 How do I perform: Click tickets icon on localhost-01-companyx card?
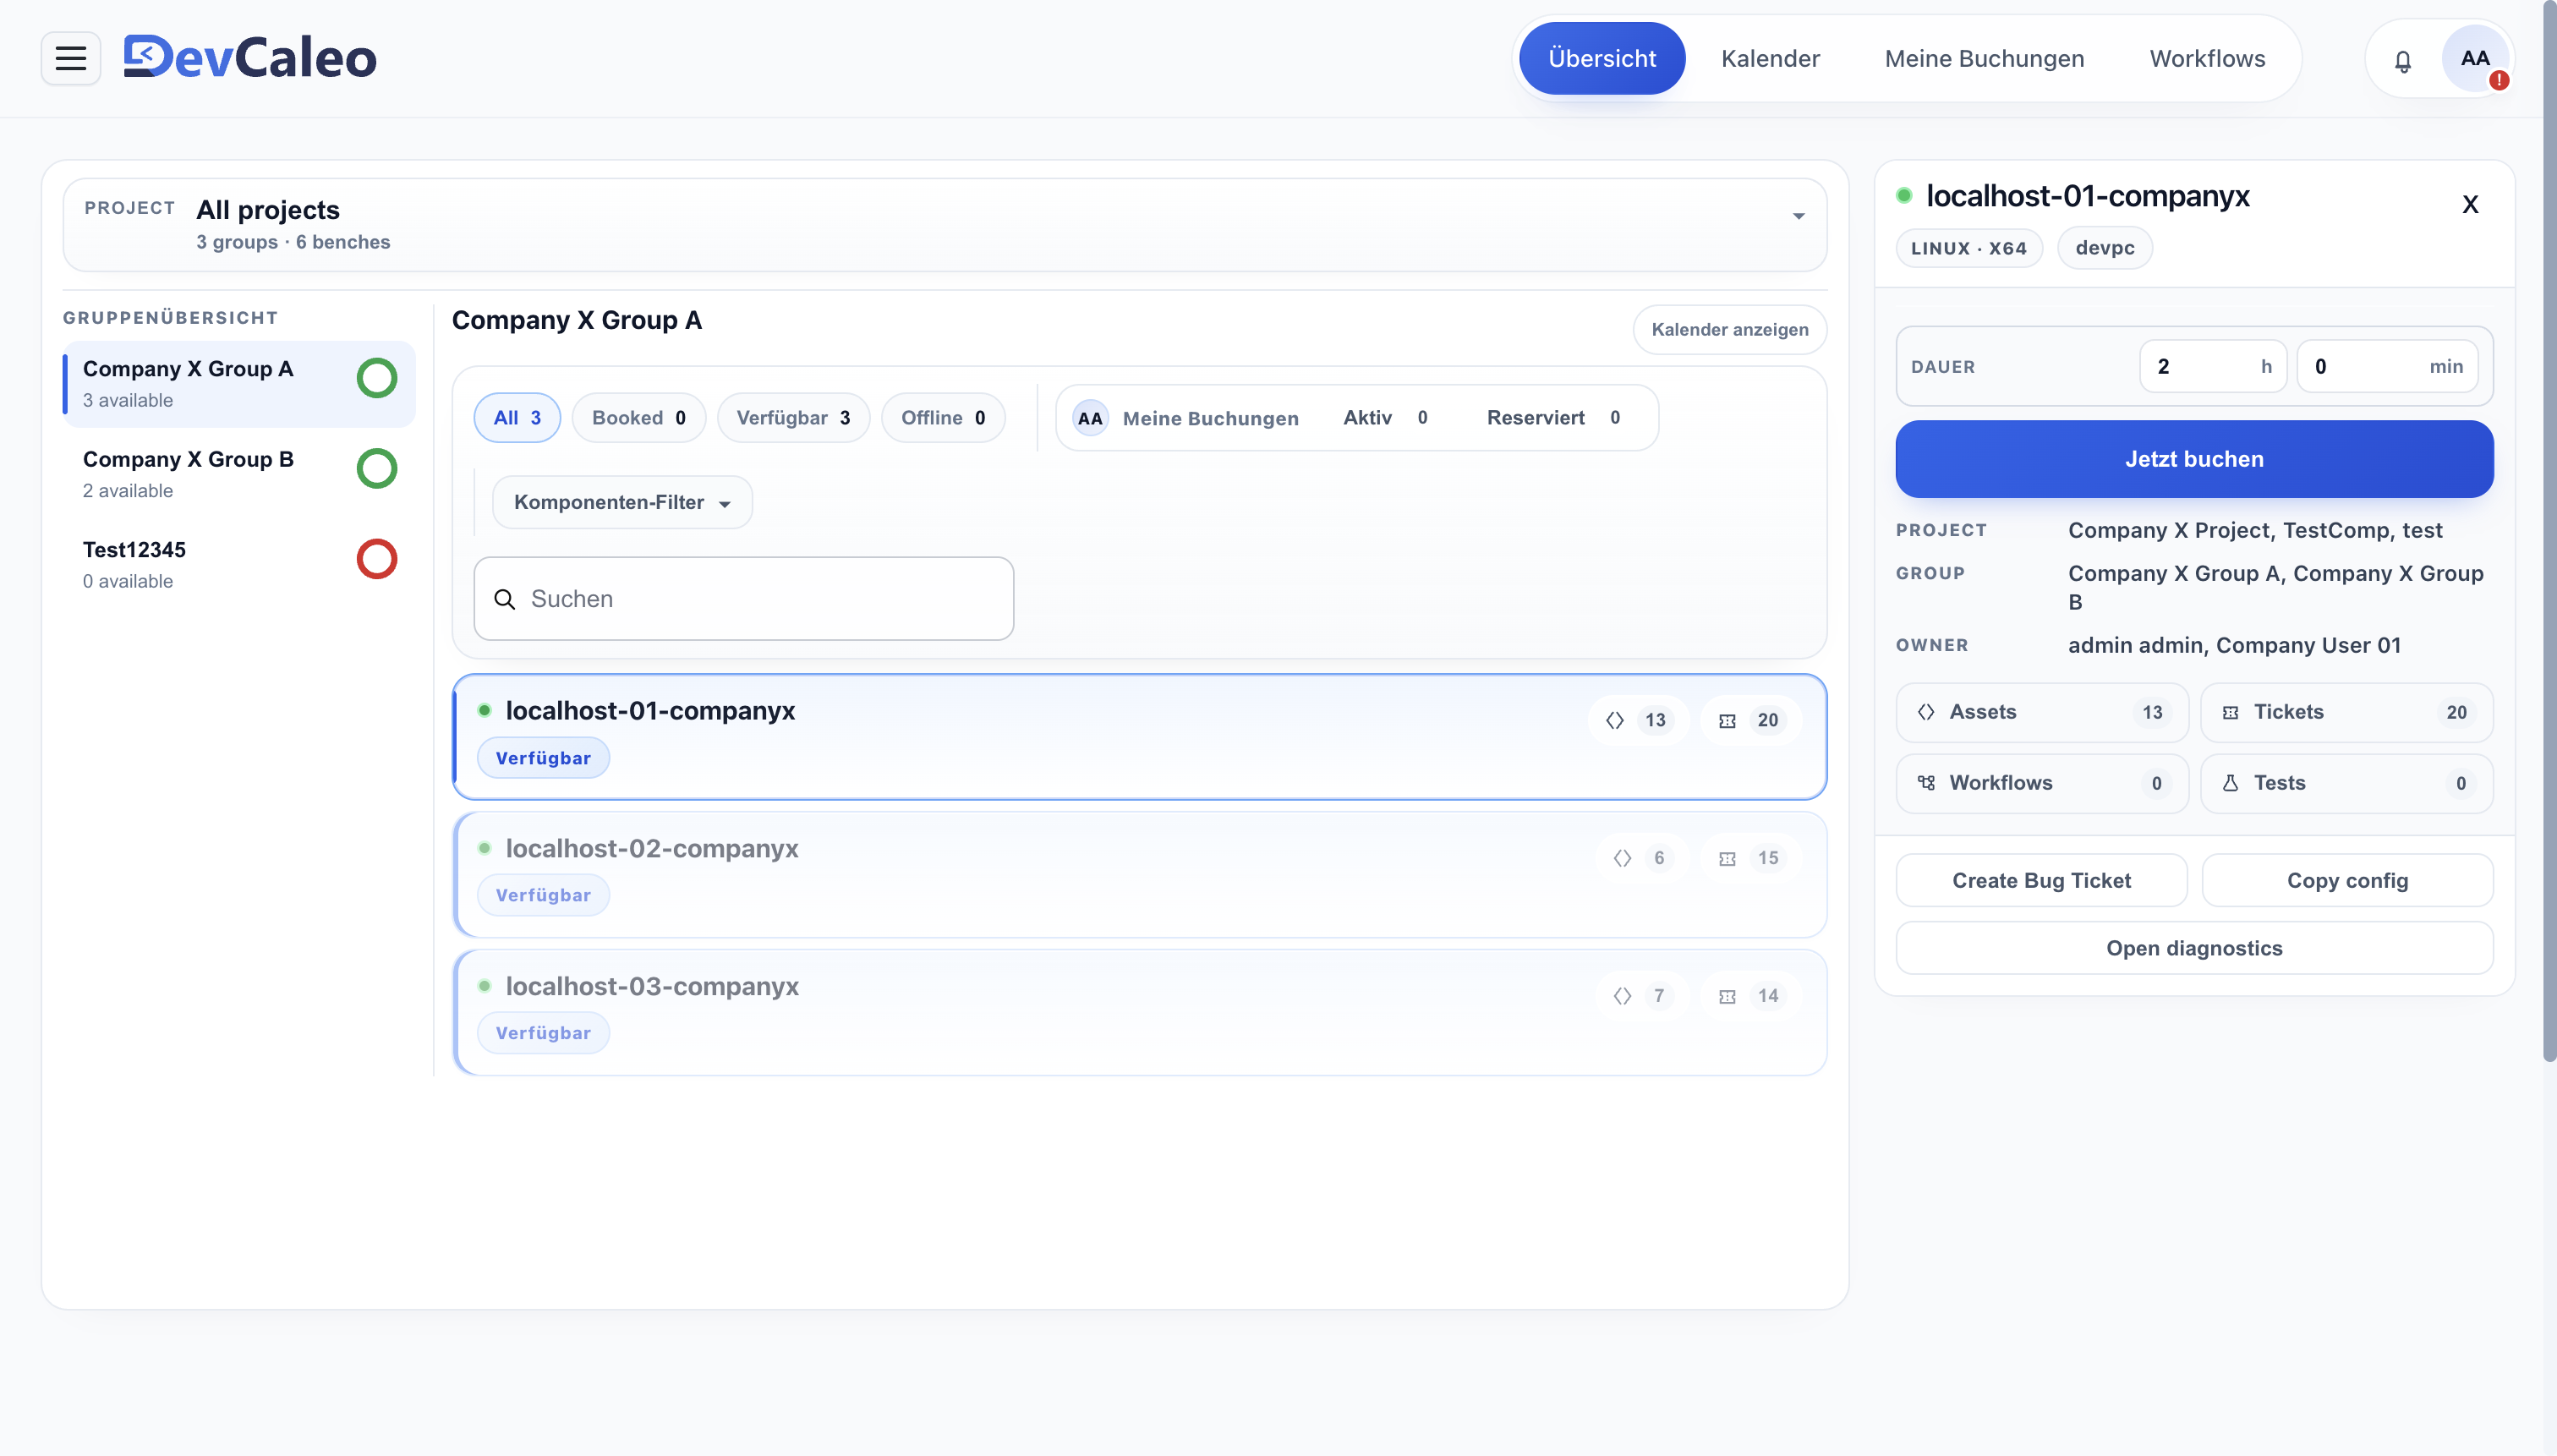1727,721
